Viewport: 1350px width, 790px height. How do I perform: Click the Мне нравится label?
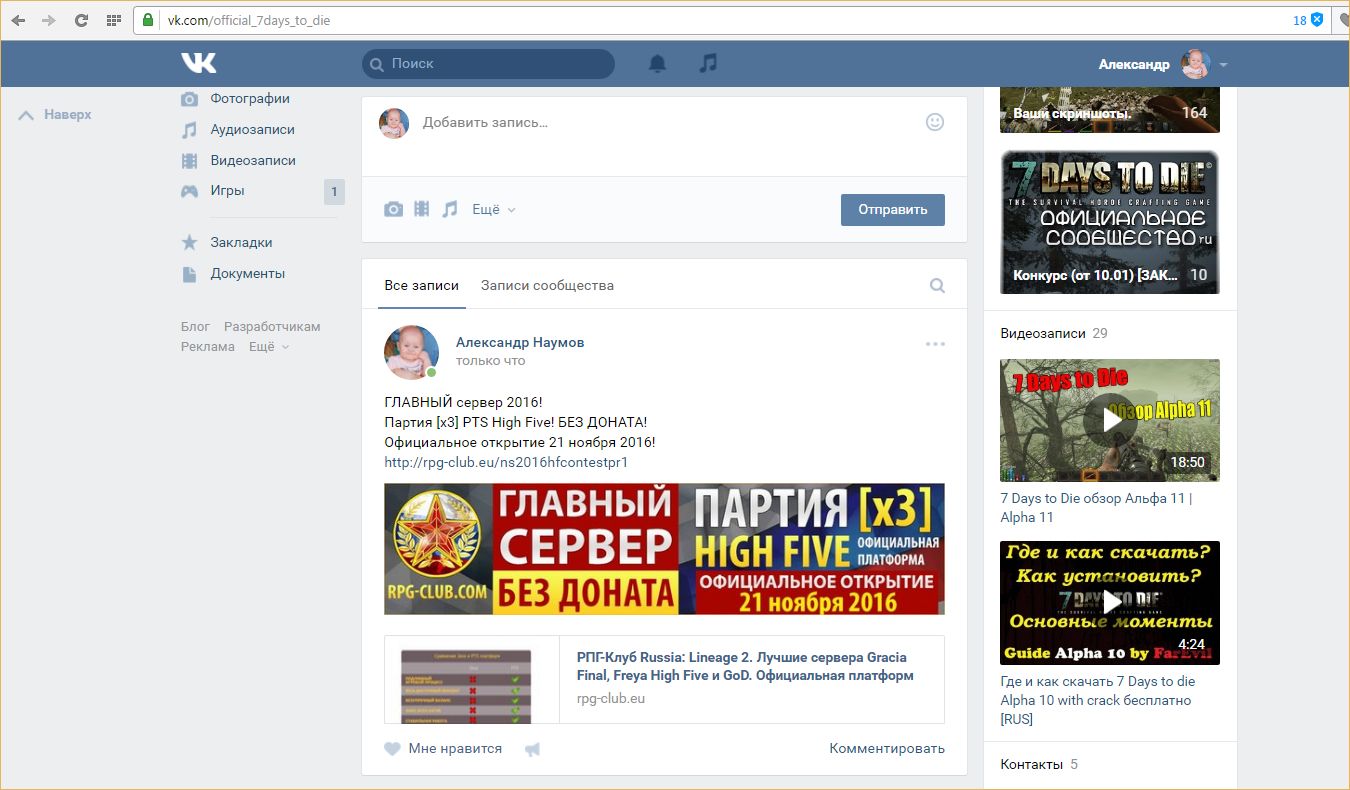(x=455, y=749)
